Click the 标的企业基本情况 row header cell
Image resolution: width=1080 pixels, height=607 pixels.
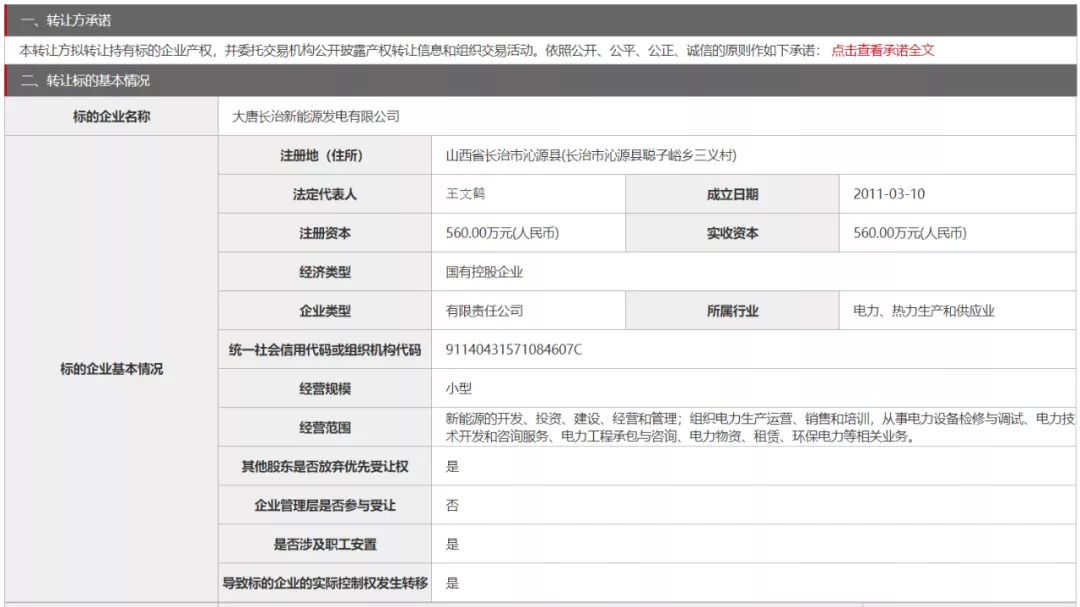click(x=111, y=369)
